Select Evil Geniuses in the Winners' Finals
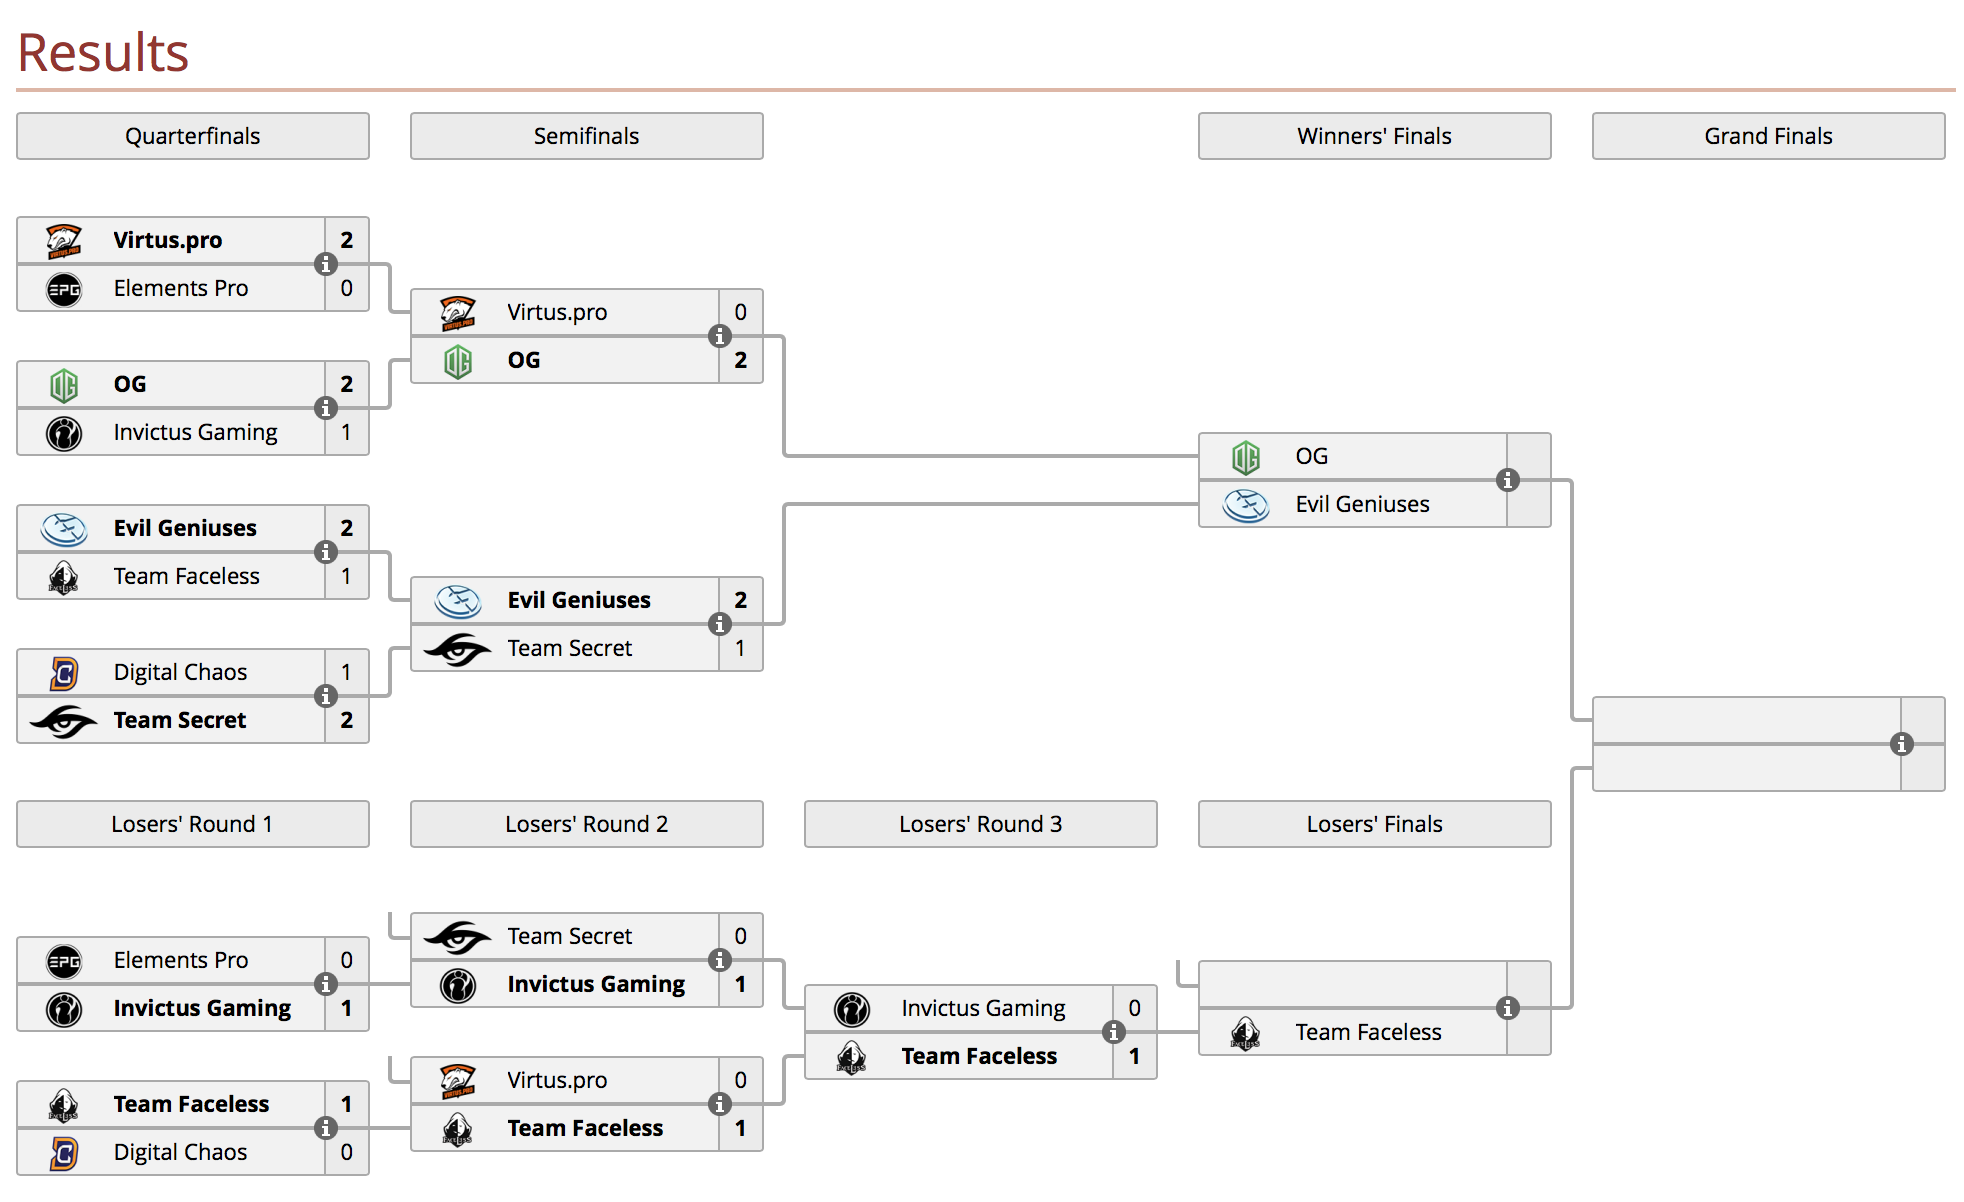1964x1202 pixels. pyautogui.click(x=1362, y=504)
